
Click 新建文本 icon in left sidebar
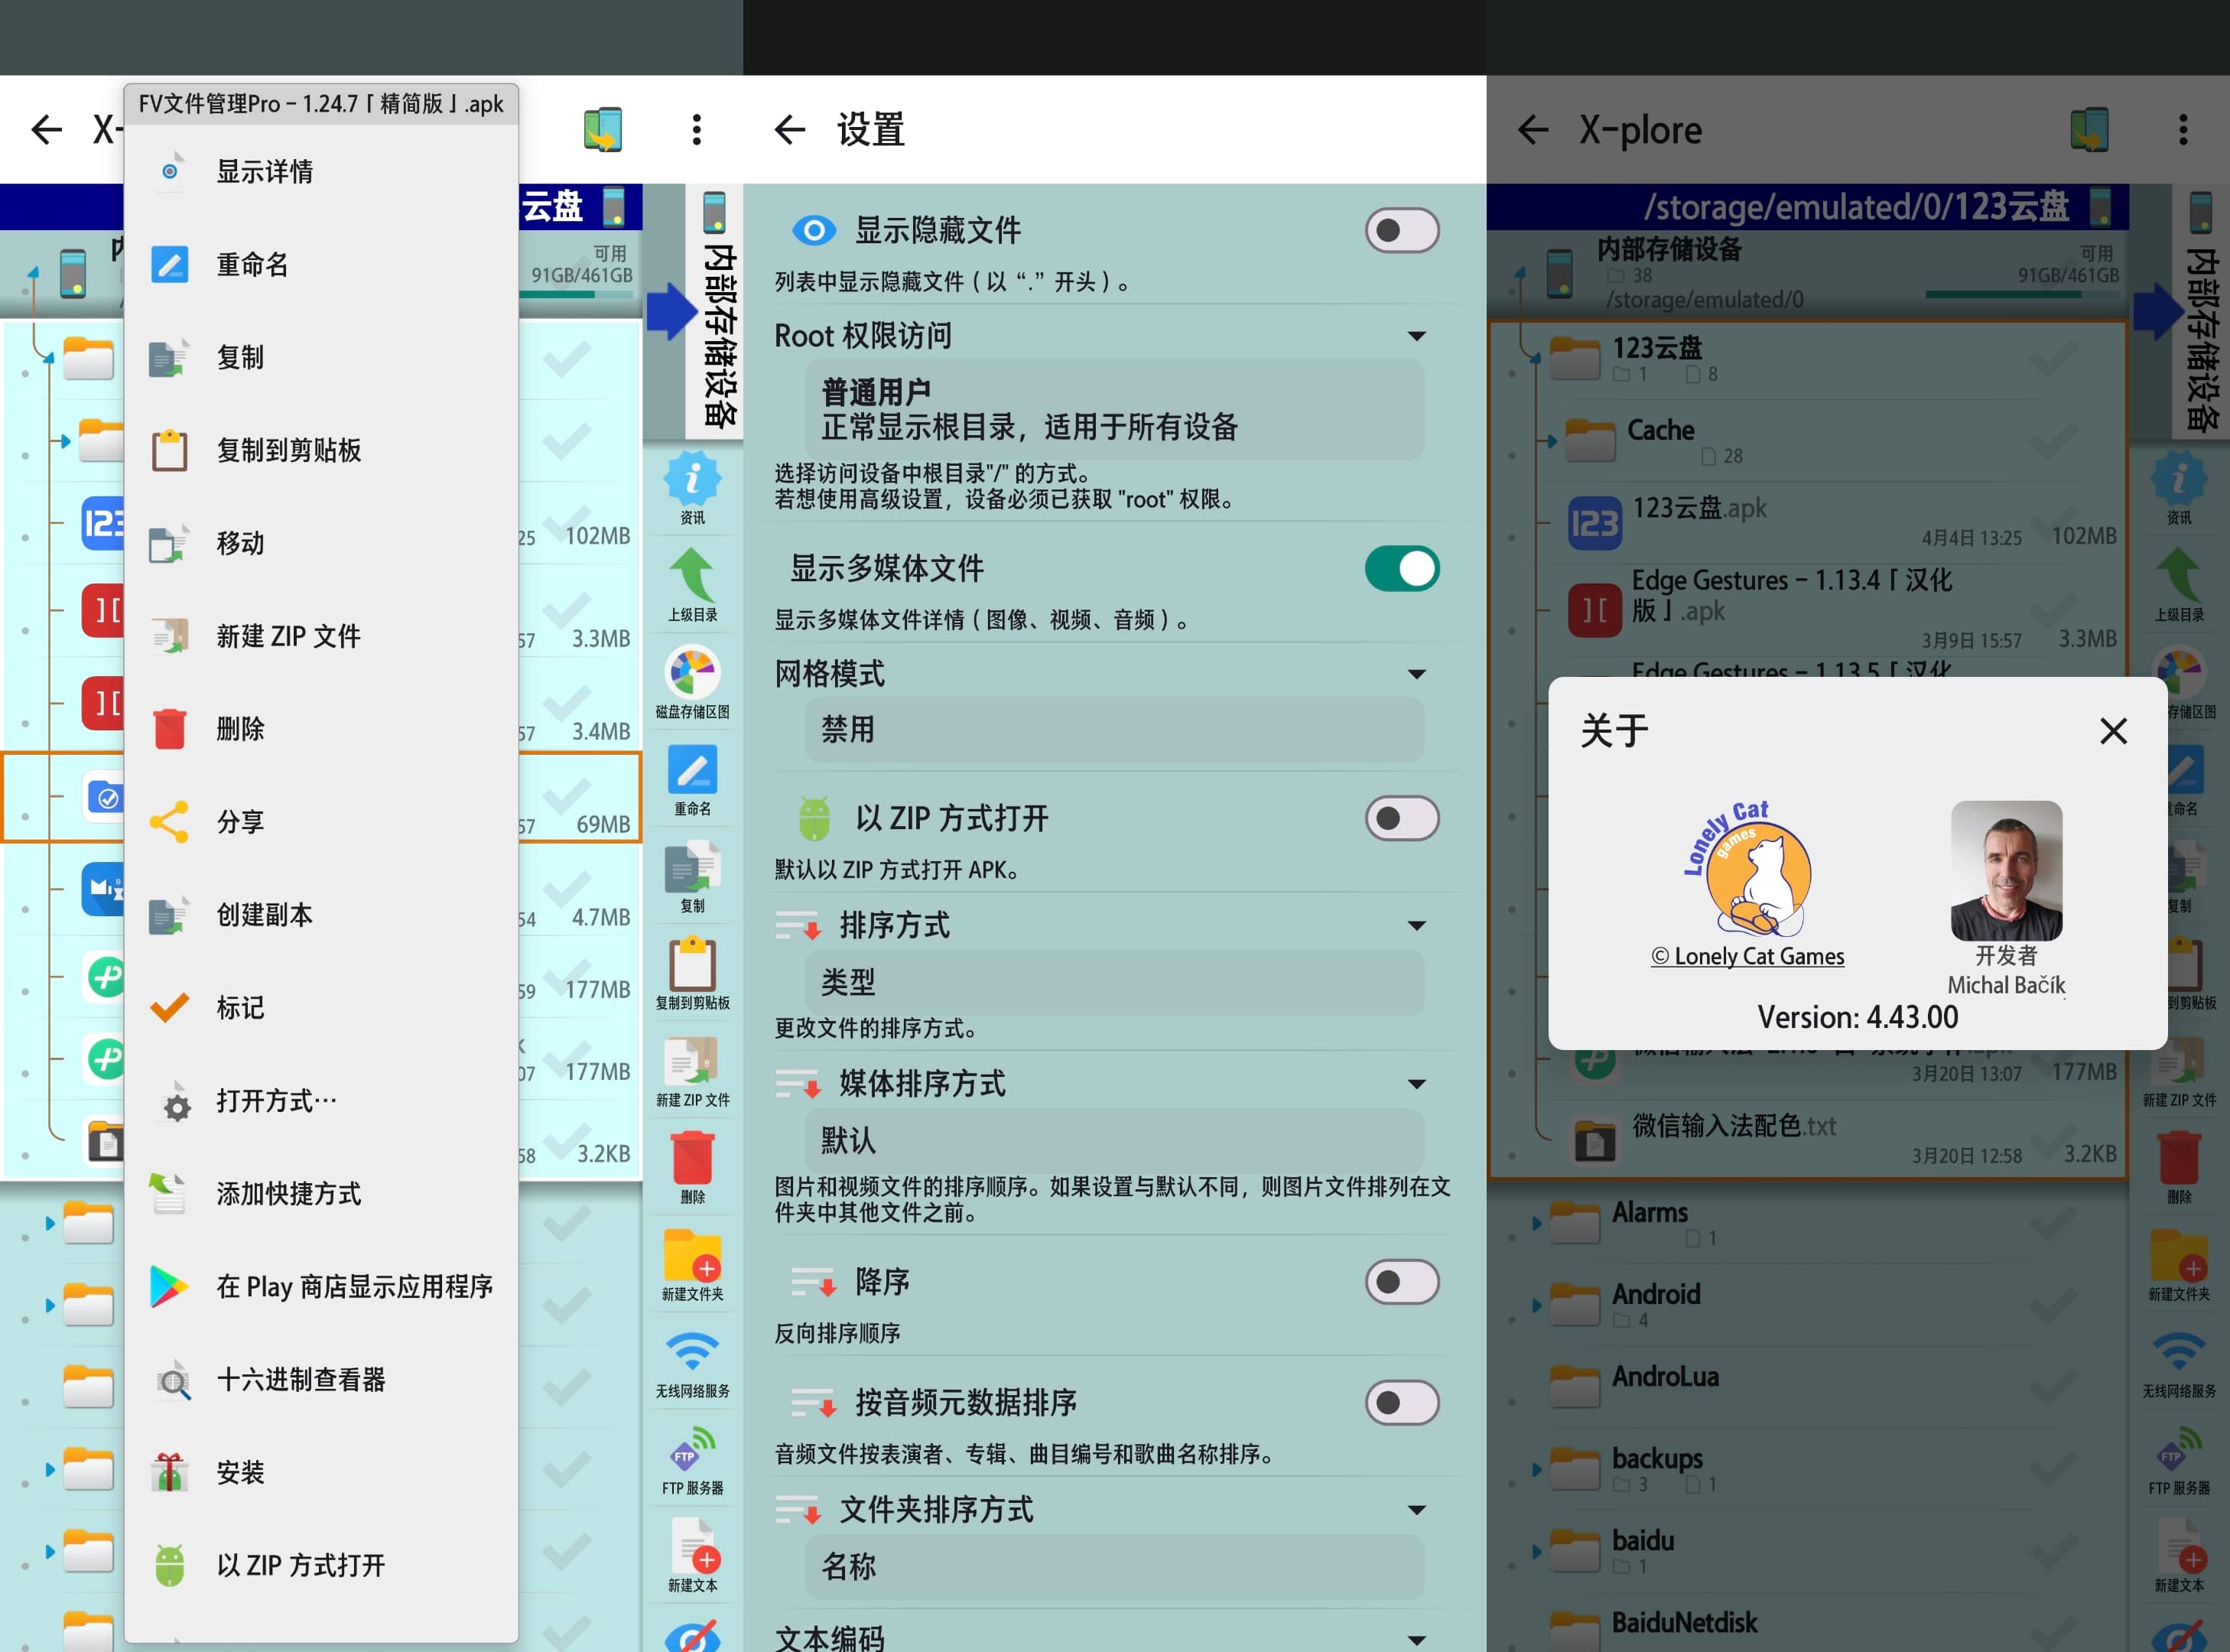pyautogui.click(x=692, y=1555)
